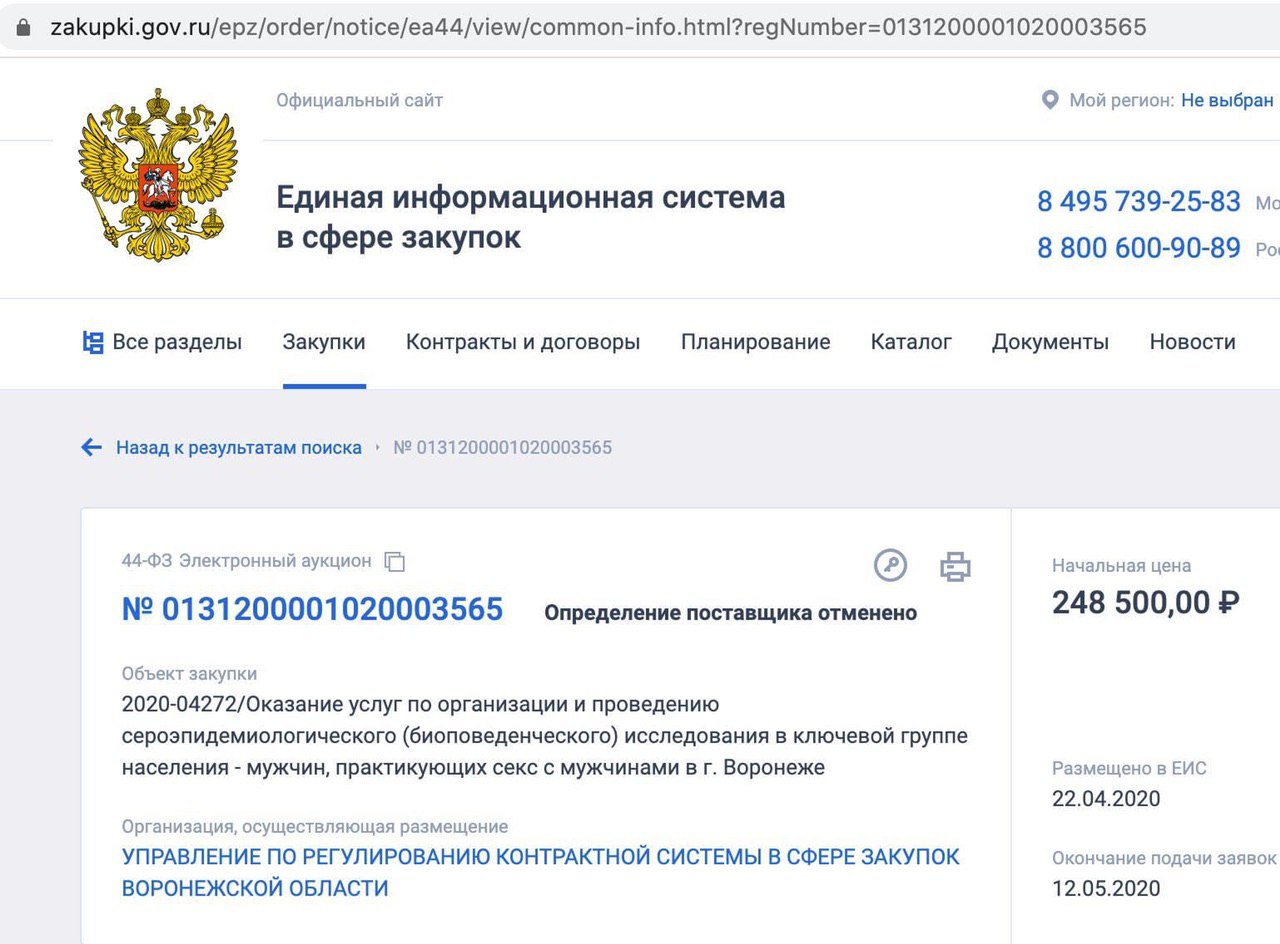Click breadcrumb № 0131200001020003565

[503, 447]
